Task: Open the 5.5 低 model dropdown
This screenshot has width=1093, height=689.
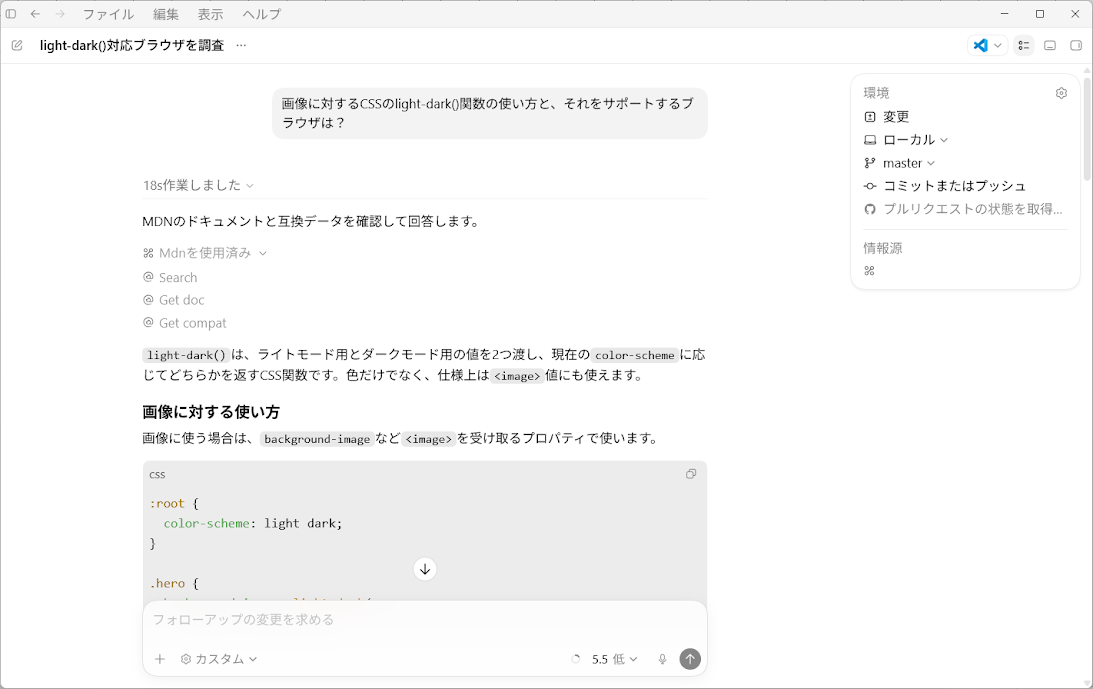Action: click(614, 659)
